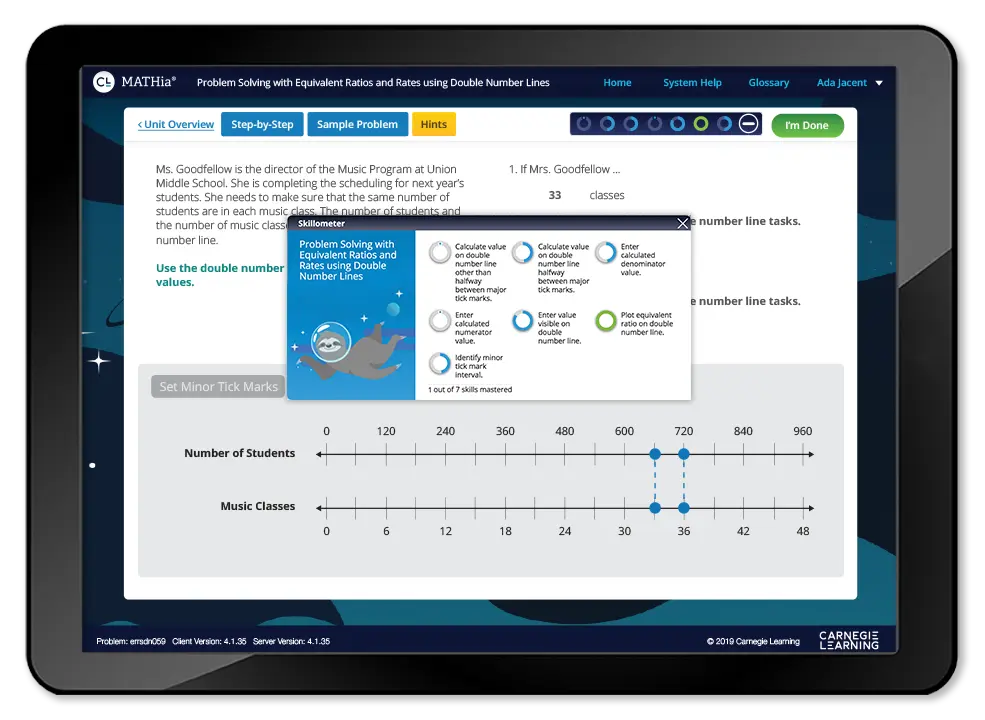Go back via the Unit Overview link

click(x=175, y=124)
